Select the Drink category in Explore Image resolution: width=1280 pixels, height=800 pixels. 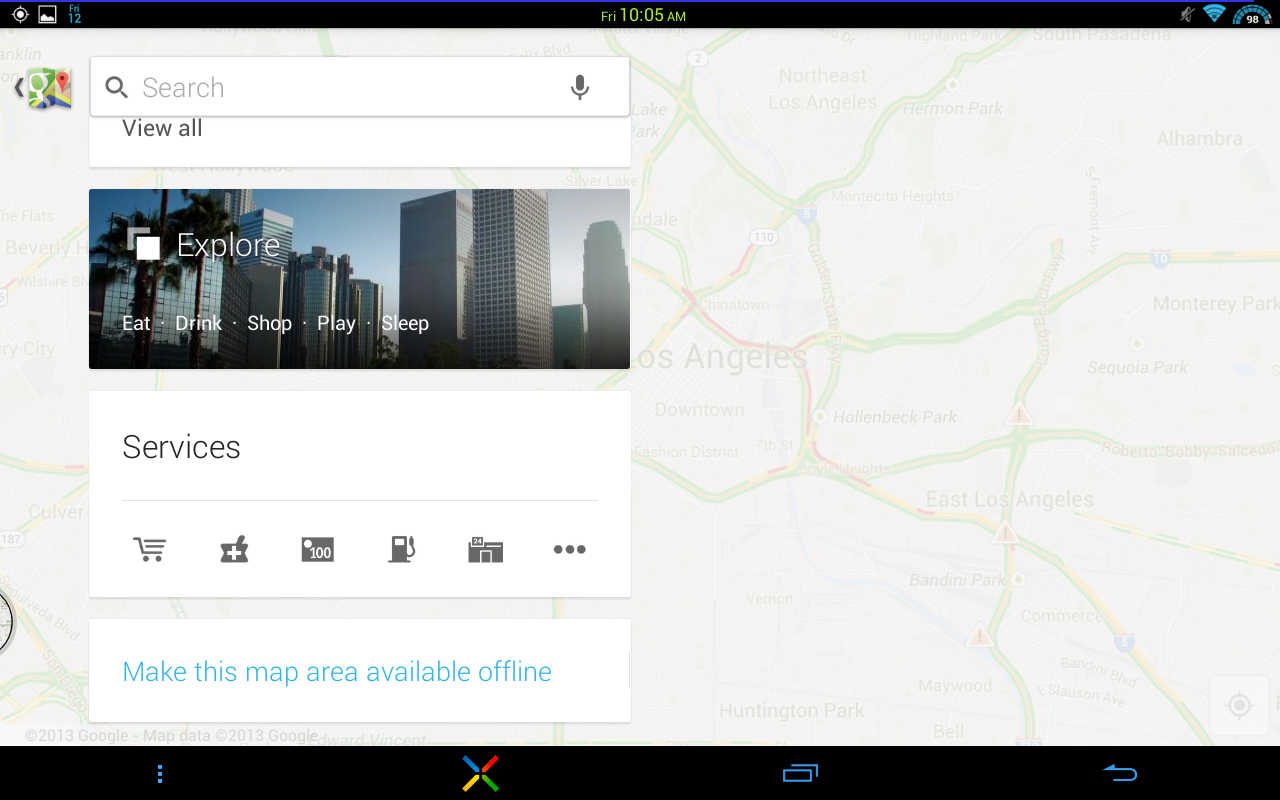199,323
